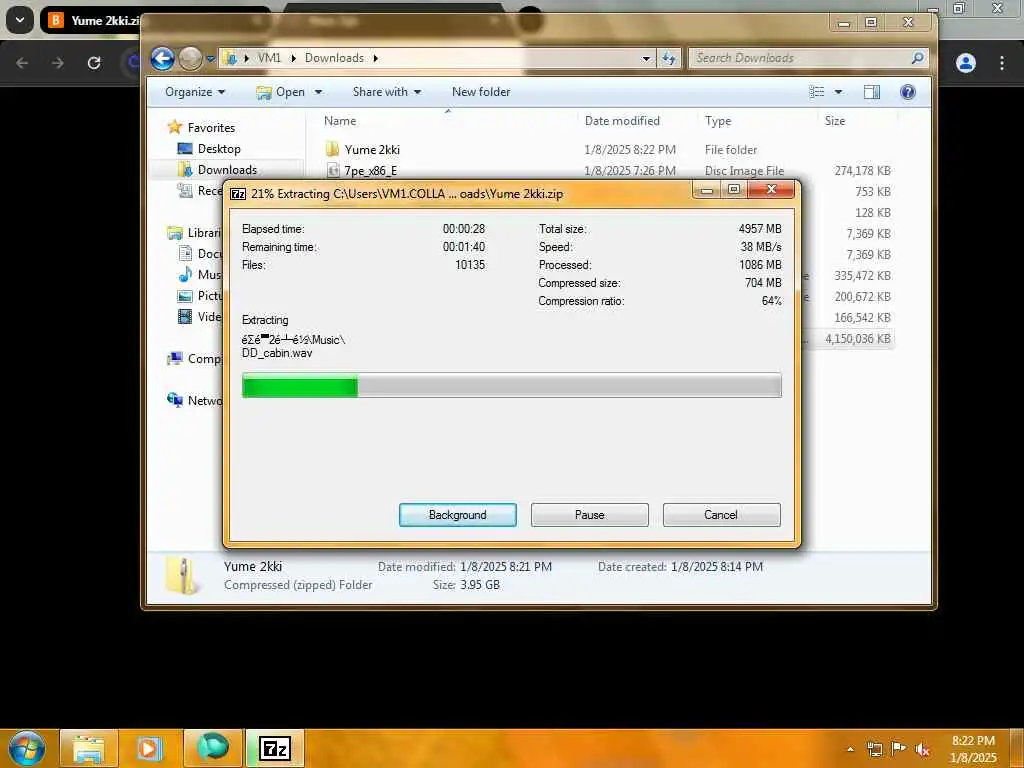Screen dimensions: 1024x768
Task: Click the muted volume tray icon
Action: [x=922, y=749]
